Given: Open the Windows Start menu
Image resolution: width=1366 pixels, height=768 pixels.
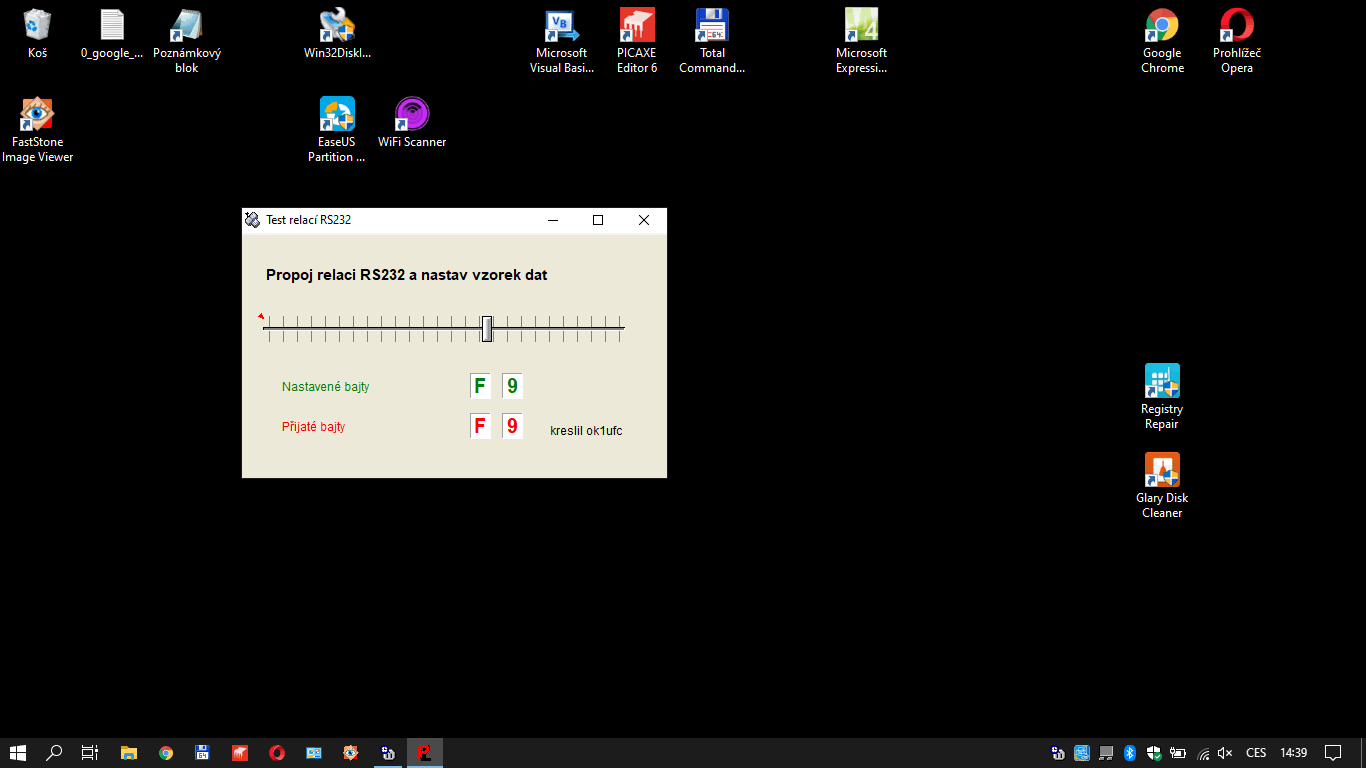Looking at the screenshot, I should pos(18,753).
